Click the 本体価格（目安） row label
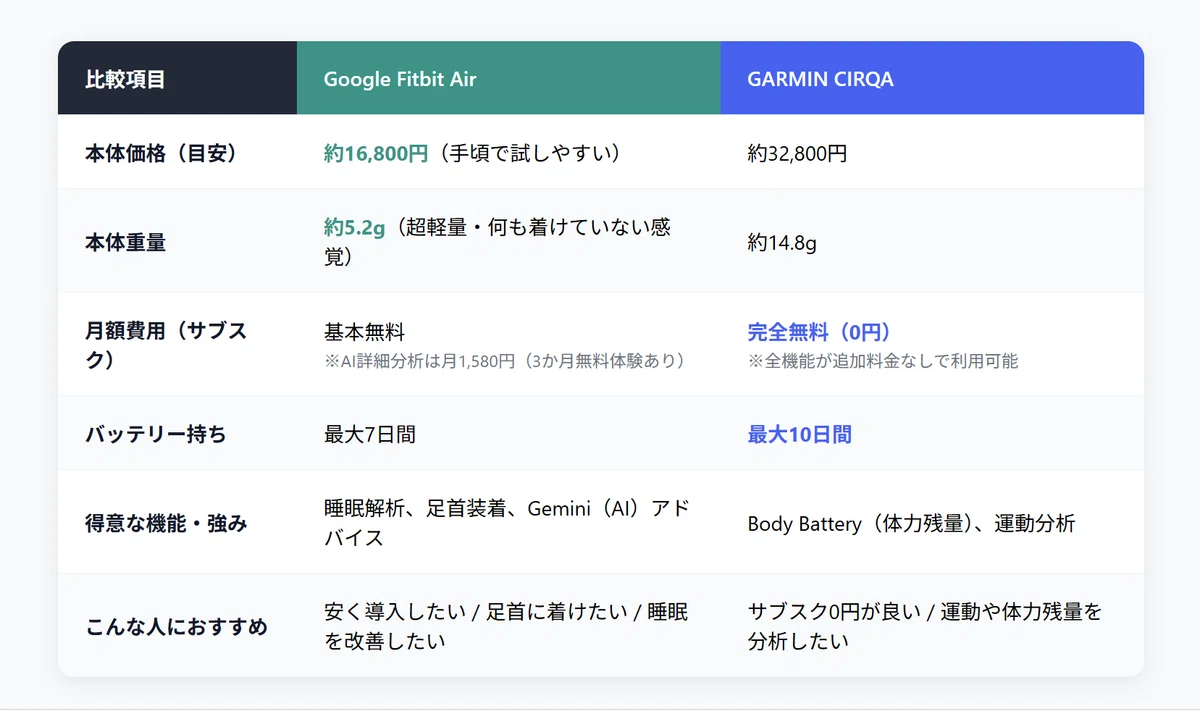 click(177, 152)
